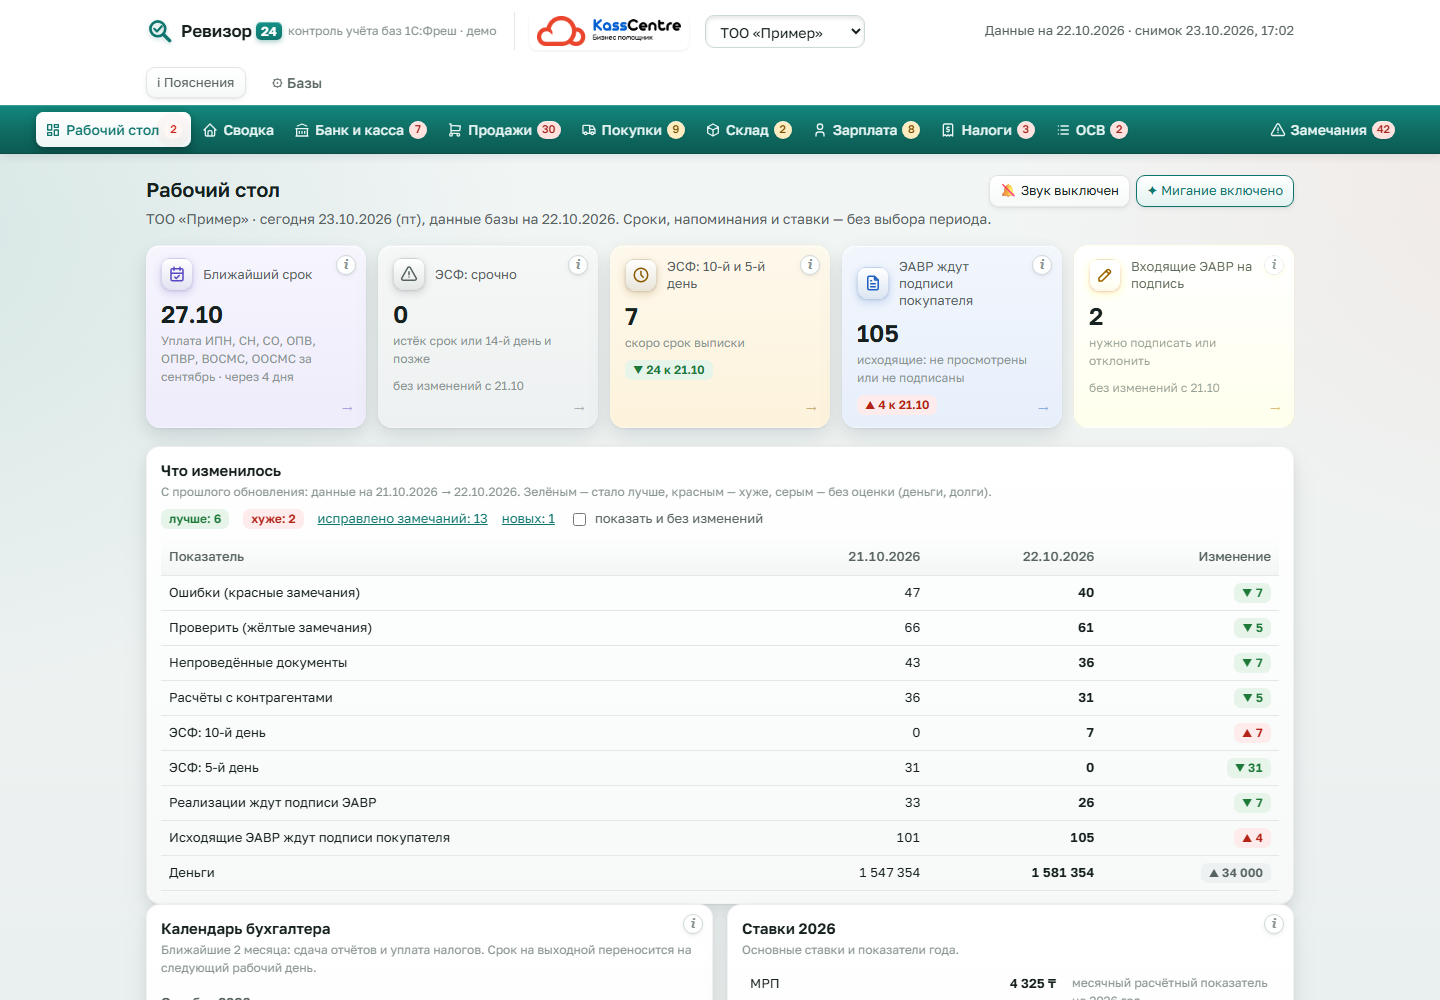This screenshot has width=1440, height=1000.
Task: Click the calendar icon on Ближайший срок card
Action: coord(177,274)
